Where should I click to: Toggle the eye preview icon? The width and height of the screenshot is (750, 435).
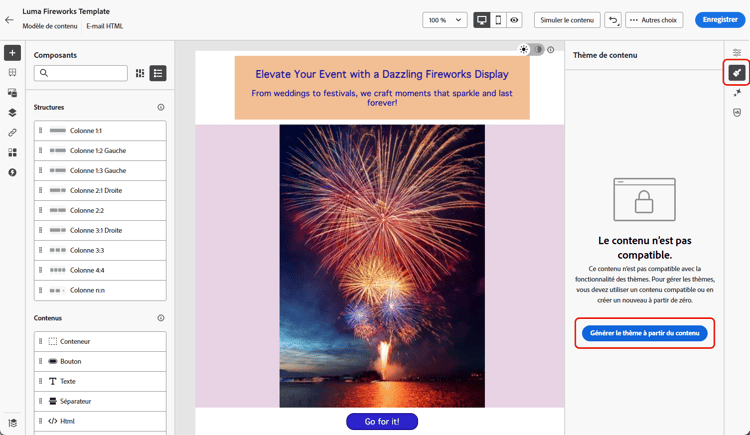point(514,20)
